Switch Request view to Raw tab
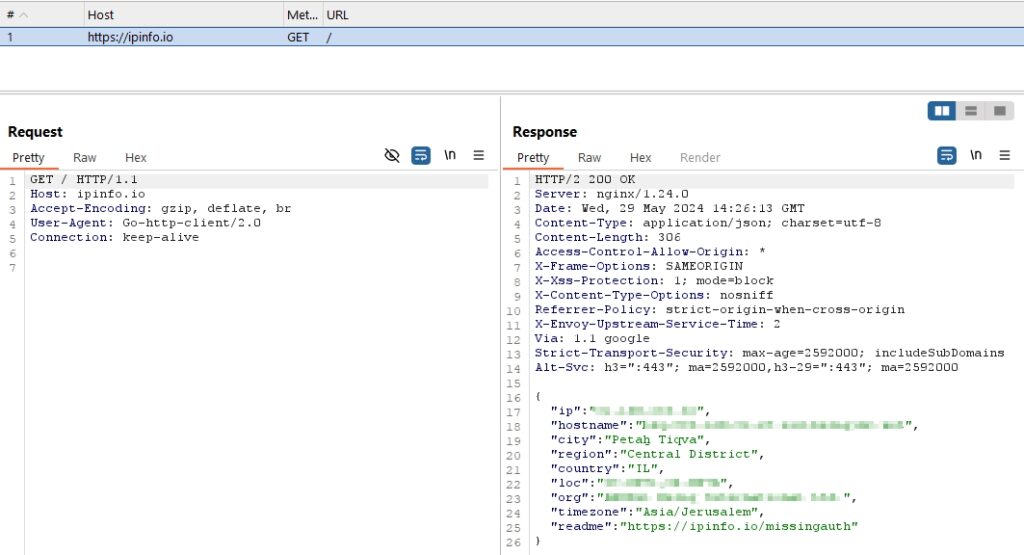1024x555 pixels. click(85, 158)
